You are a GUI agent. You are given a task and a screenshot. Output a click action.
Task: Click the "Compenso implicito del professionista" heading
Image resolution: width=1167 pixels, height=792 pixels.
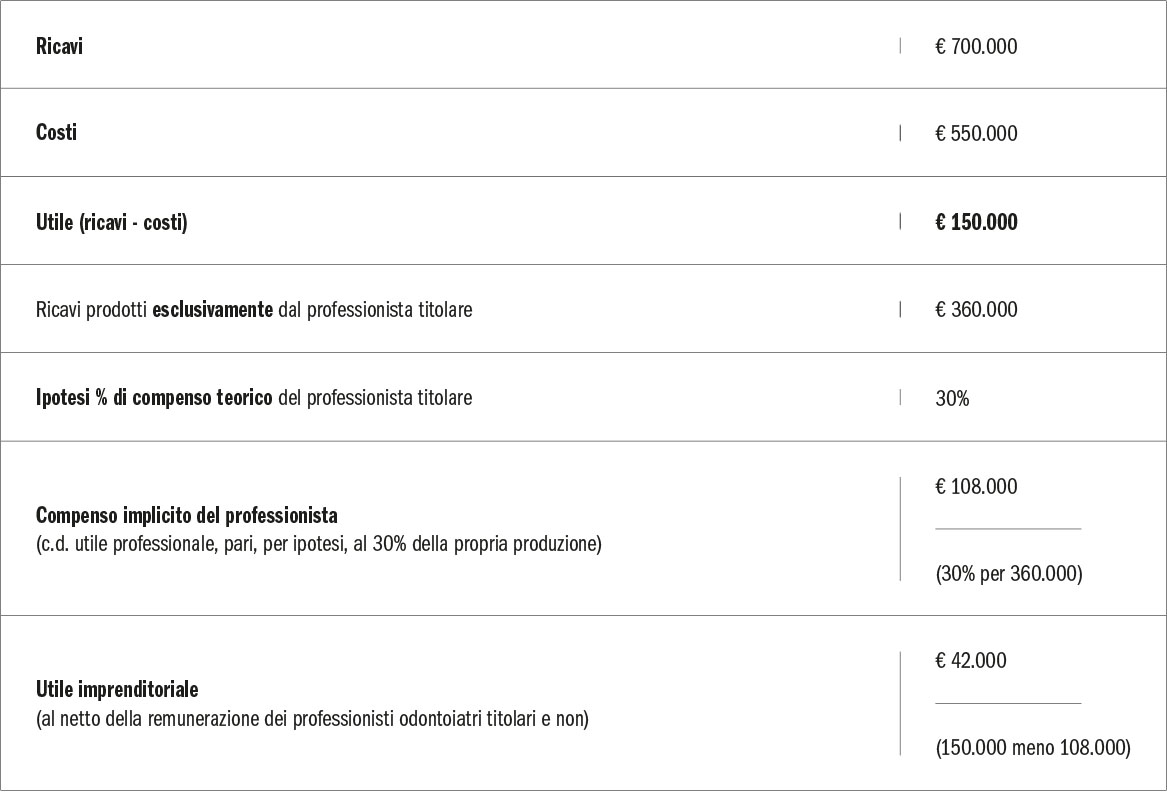tap(186, 516)
